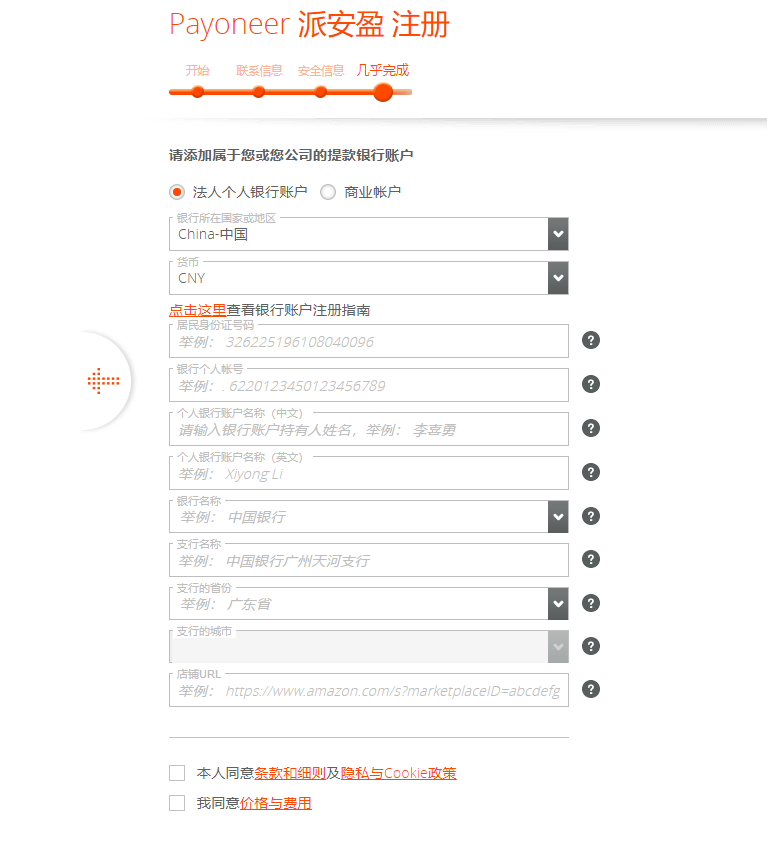The image size is (767, 857).
Task: Open 点击这里 bank registration guide link
Action: click(x=198, y=311)
